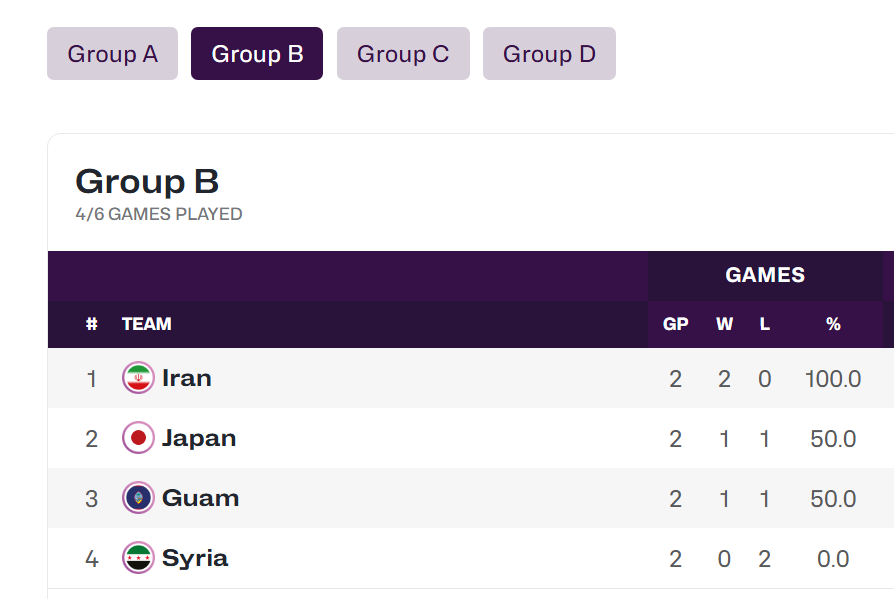This screenshot has height=599, width=894.
Task: Click the L losses column header
Action: (x=765, y=324)
